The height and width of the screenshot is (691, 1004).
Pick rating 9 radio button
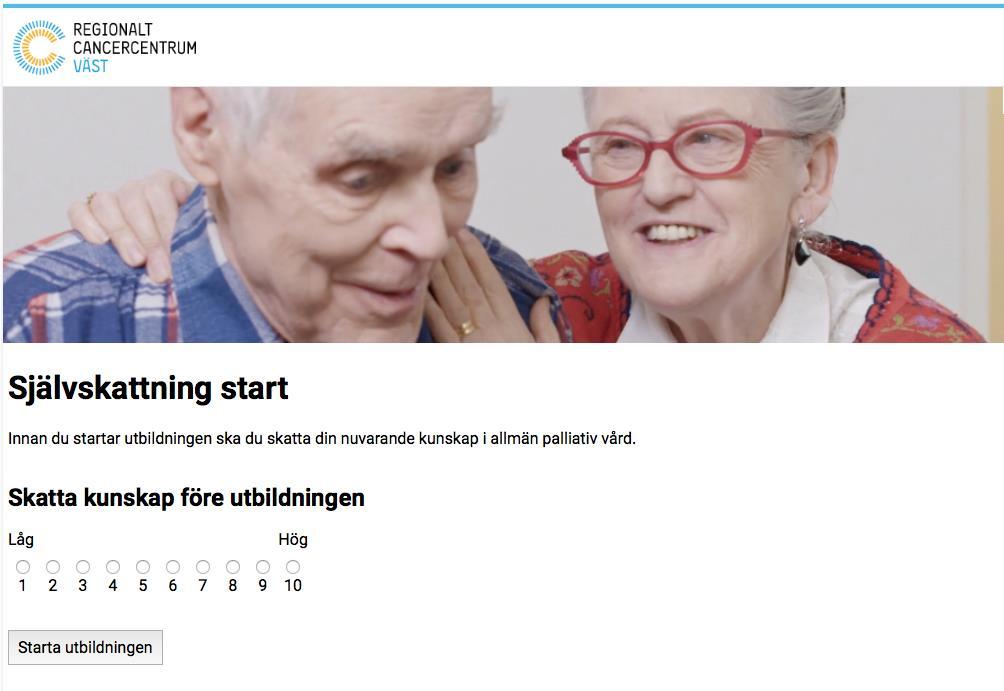click(263, 567)
